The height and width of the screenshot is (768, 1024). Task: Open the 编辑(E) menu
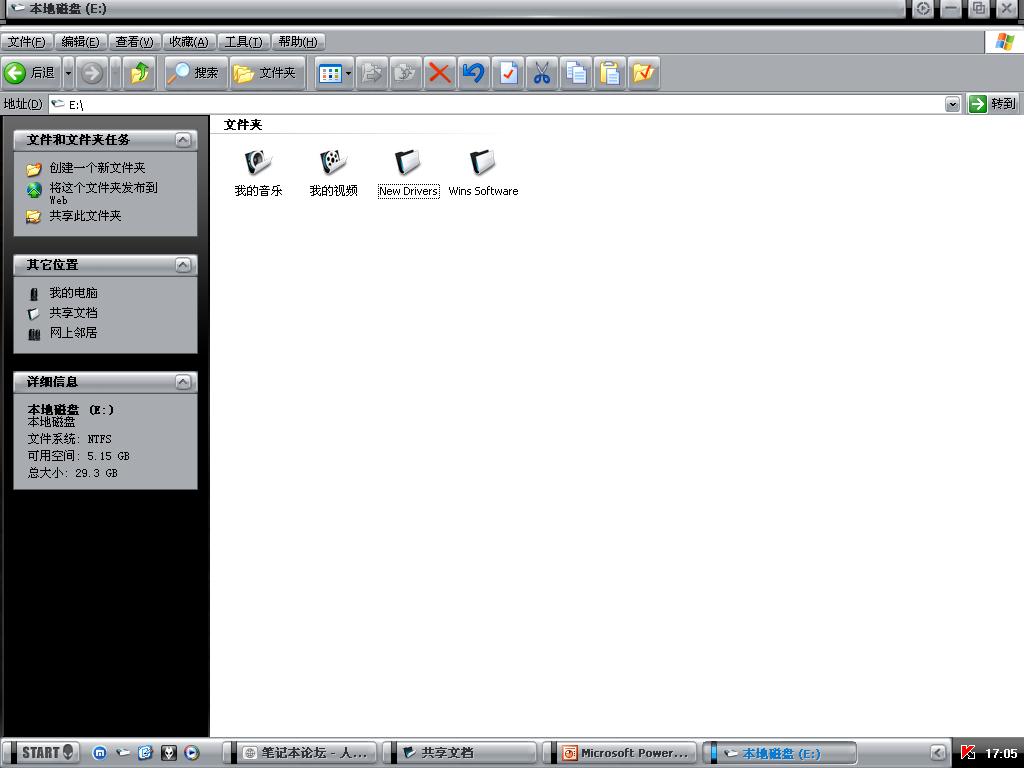[80, 42]
